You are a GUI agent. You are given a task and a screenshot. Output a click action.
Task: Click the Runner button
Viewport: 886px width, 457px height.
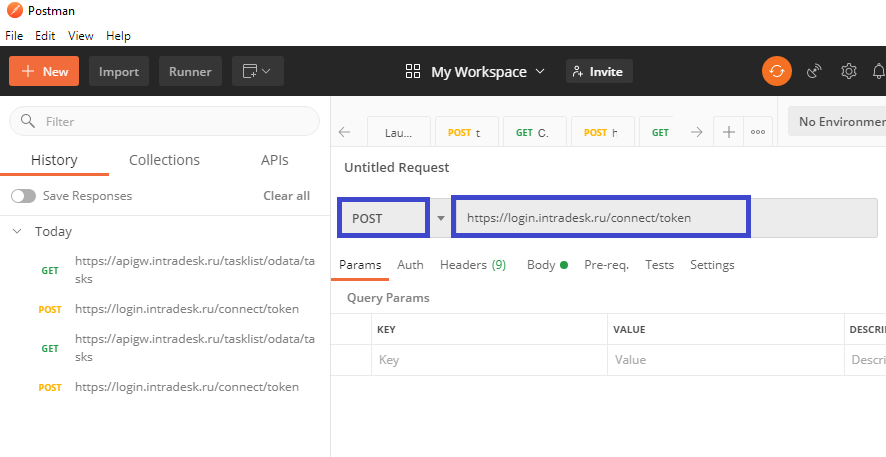pos(190,71)
